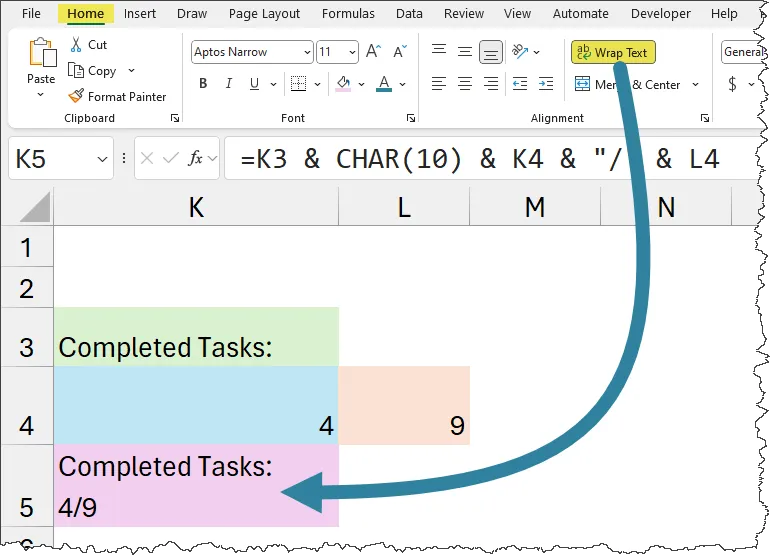
Task: Open the Paste options dropdown arrow
Action: pos(41,94)
